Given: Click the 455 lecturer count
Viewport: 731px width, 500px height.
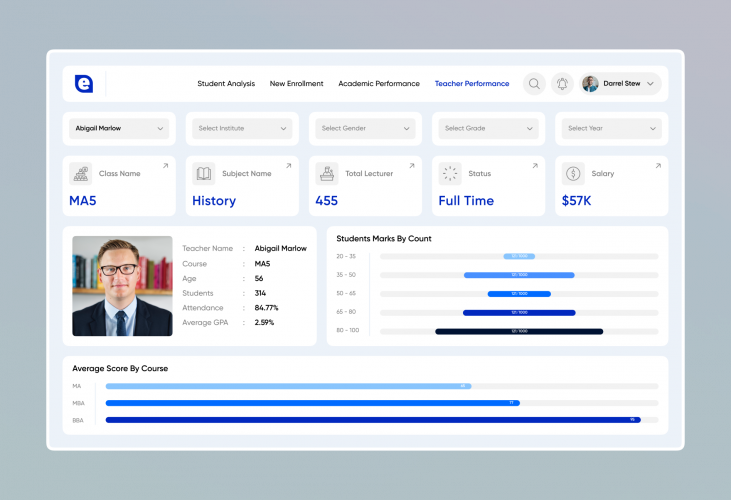Looking at the screenshot, I should pyautogui.click(x=326, y=201).
